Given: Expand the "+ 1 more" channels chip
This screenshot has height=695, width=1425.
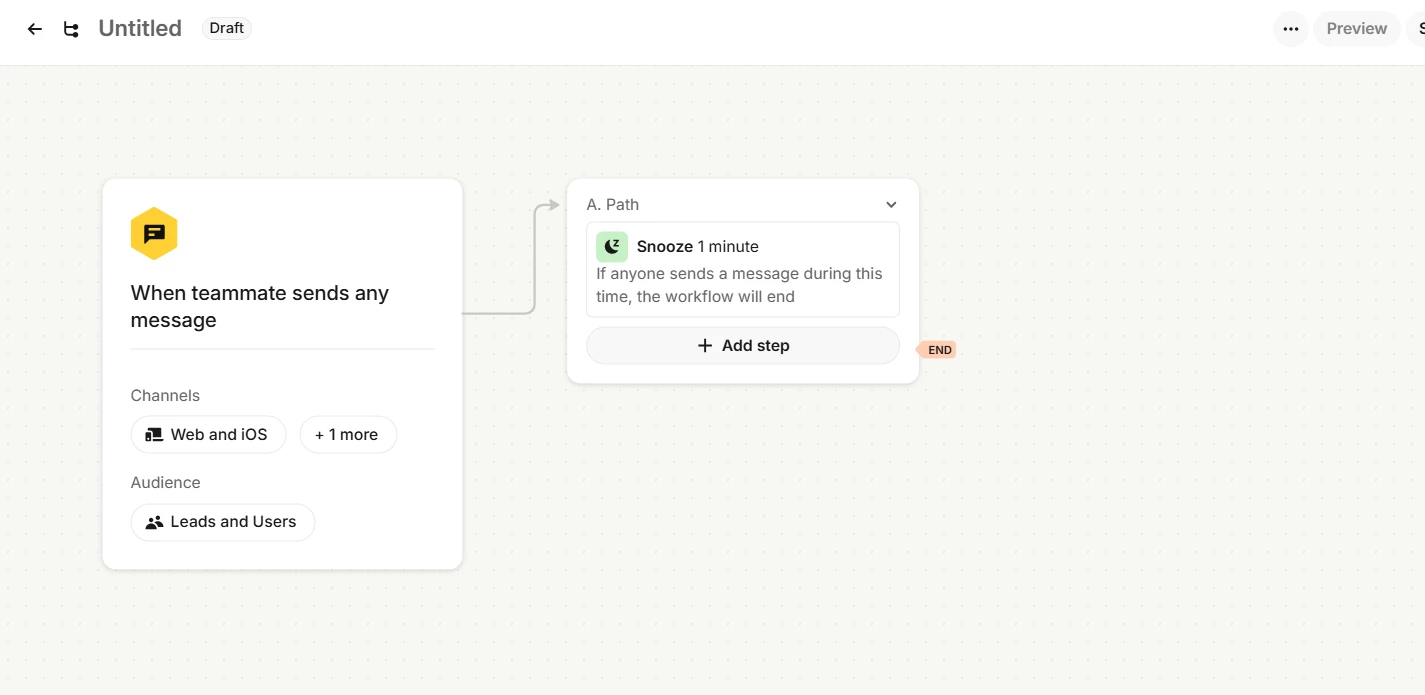Looking at the screenshot, I should (x=347, y=435).
